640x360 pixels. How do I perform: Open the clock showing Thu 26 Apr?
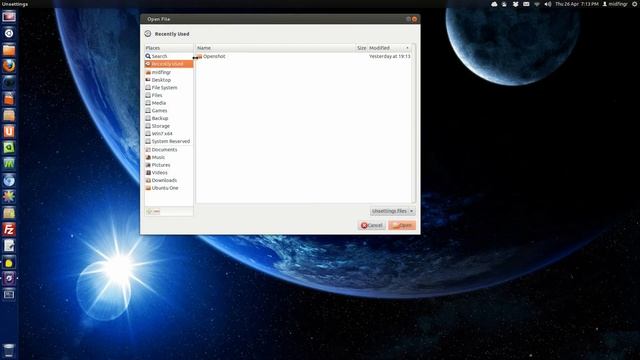tap(577, 4)
